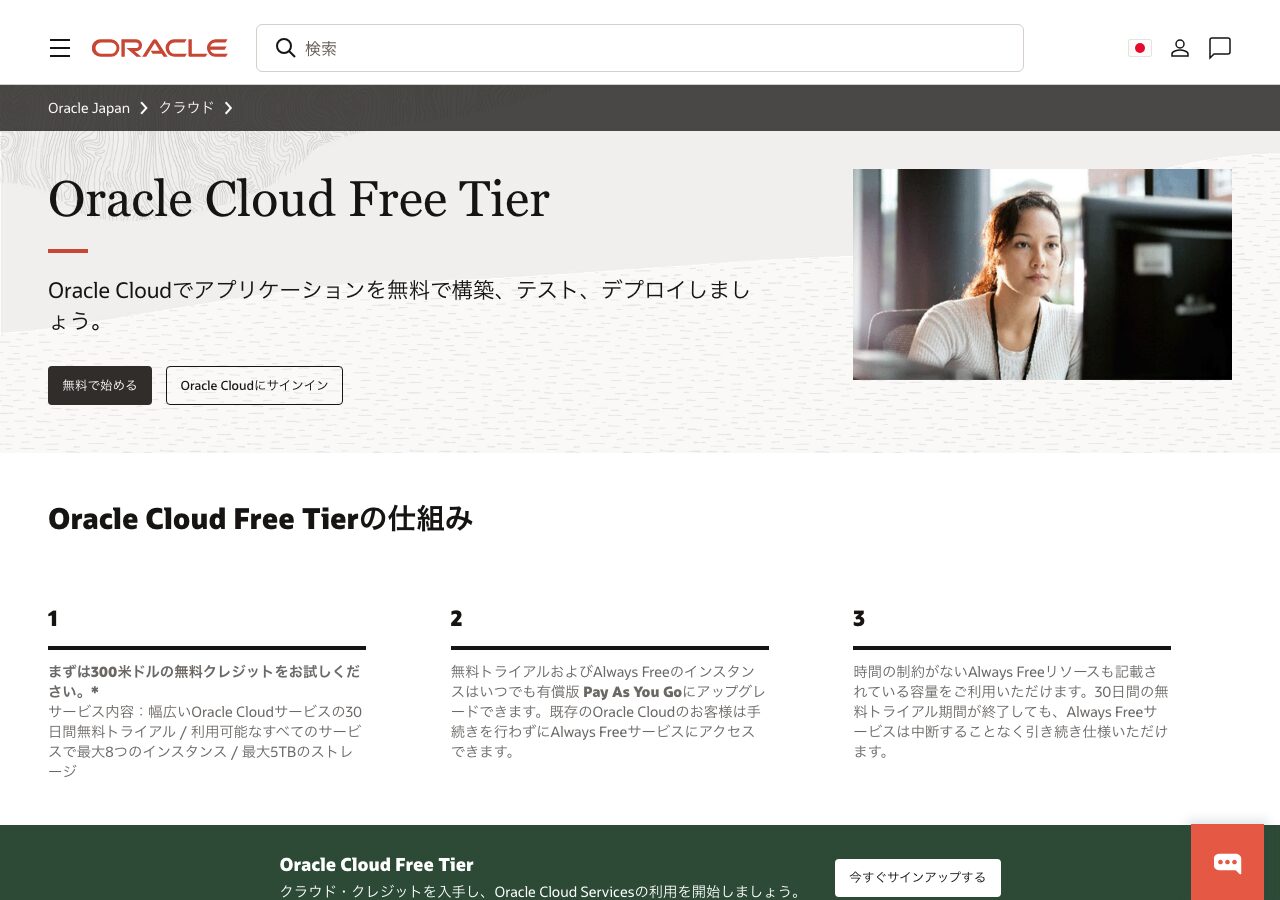This screenshot has height=900, width=1280.
Task: Click the クラウド・クレジットを入手し banner text
Action: [x=540, y=891]
